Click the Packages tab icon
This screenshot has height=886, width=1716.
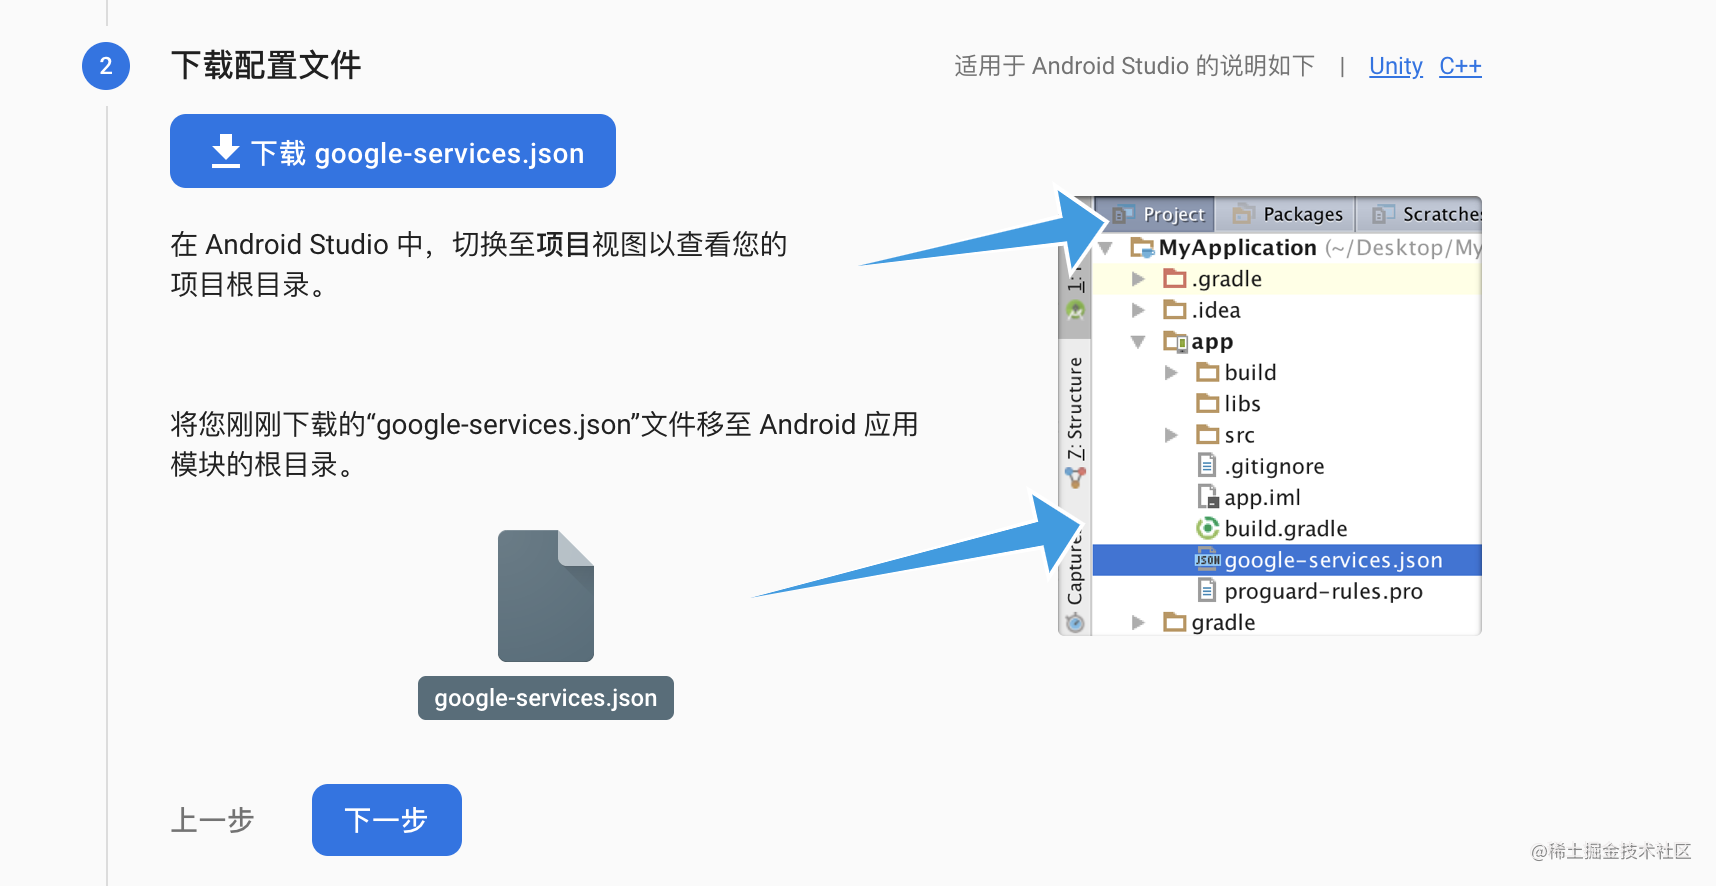[x=1243, y=214]
